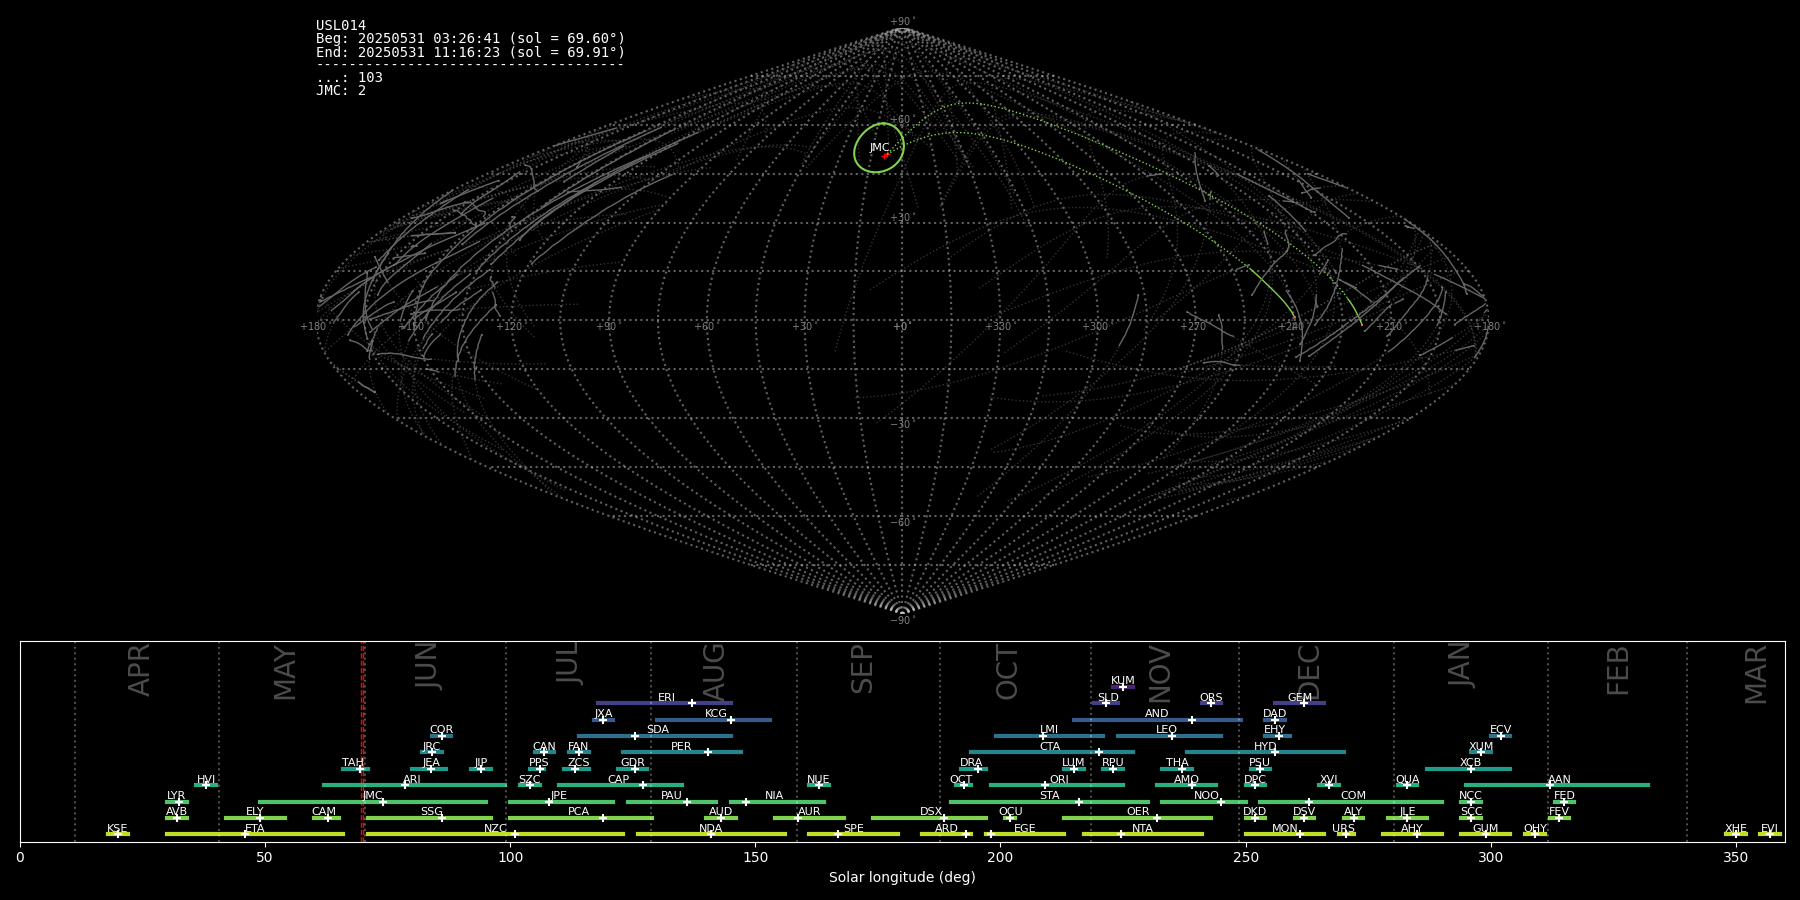The image size is (1800, 900).
Task: Click the −60 latitude label on the sky map
Action: click(901, 522)
